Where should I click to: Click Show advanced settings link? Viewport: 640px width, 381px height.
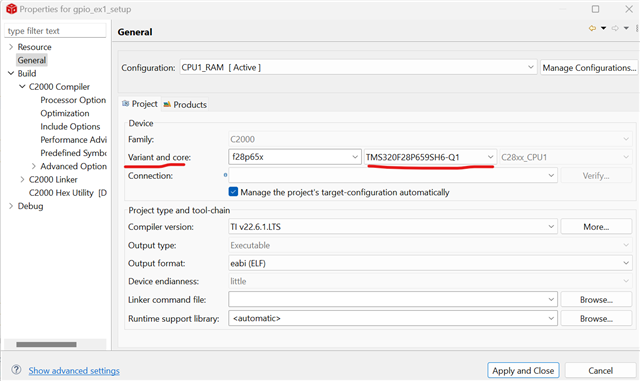click(74, 370)
